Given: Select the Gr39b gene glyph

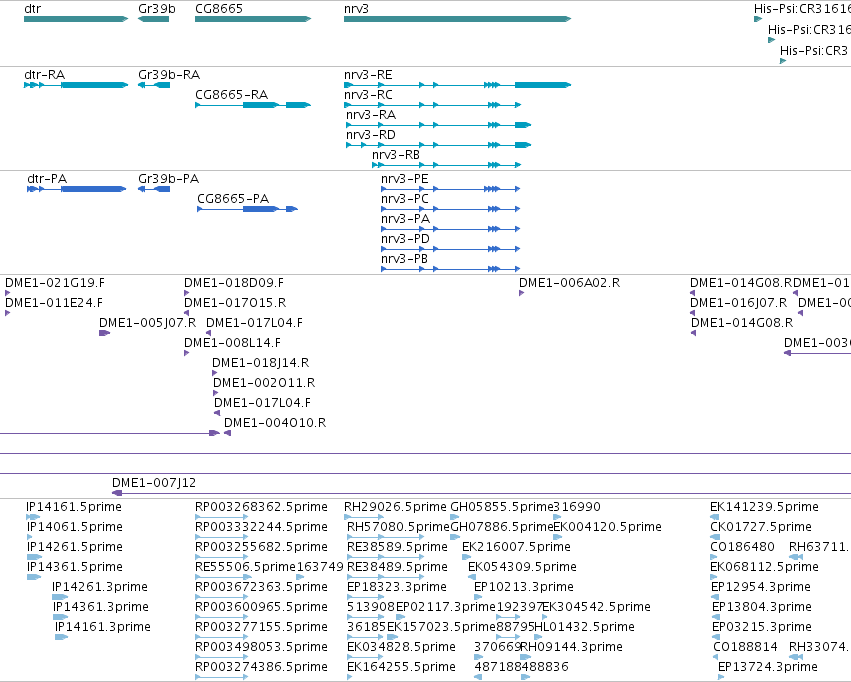Looking at the screenshot, I should point(154,19).
